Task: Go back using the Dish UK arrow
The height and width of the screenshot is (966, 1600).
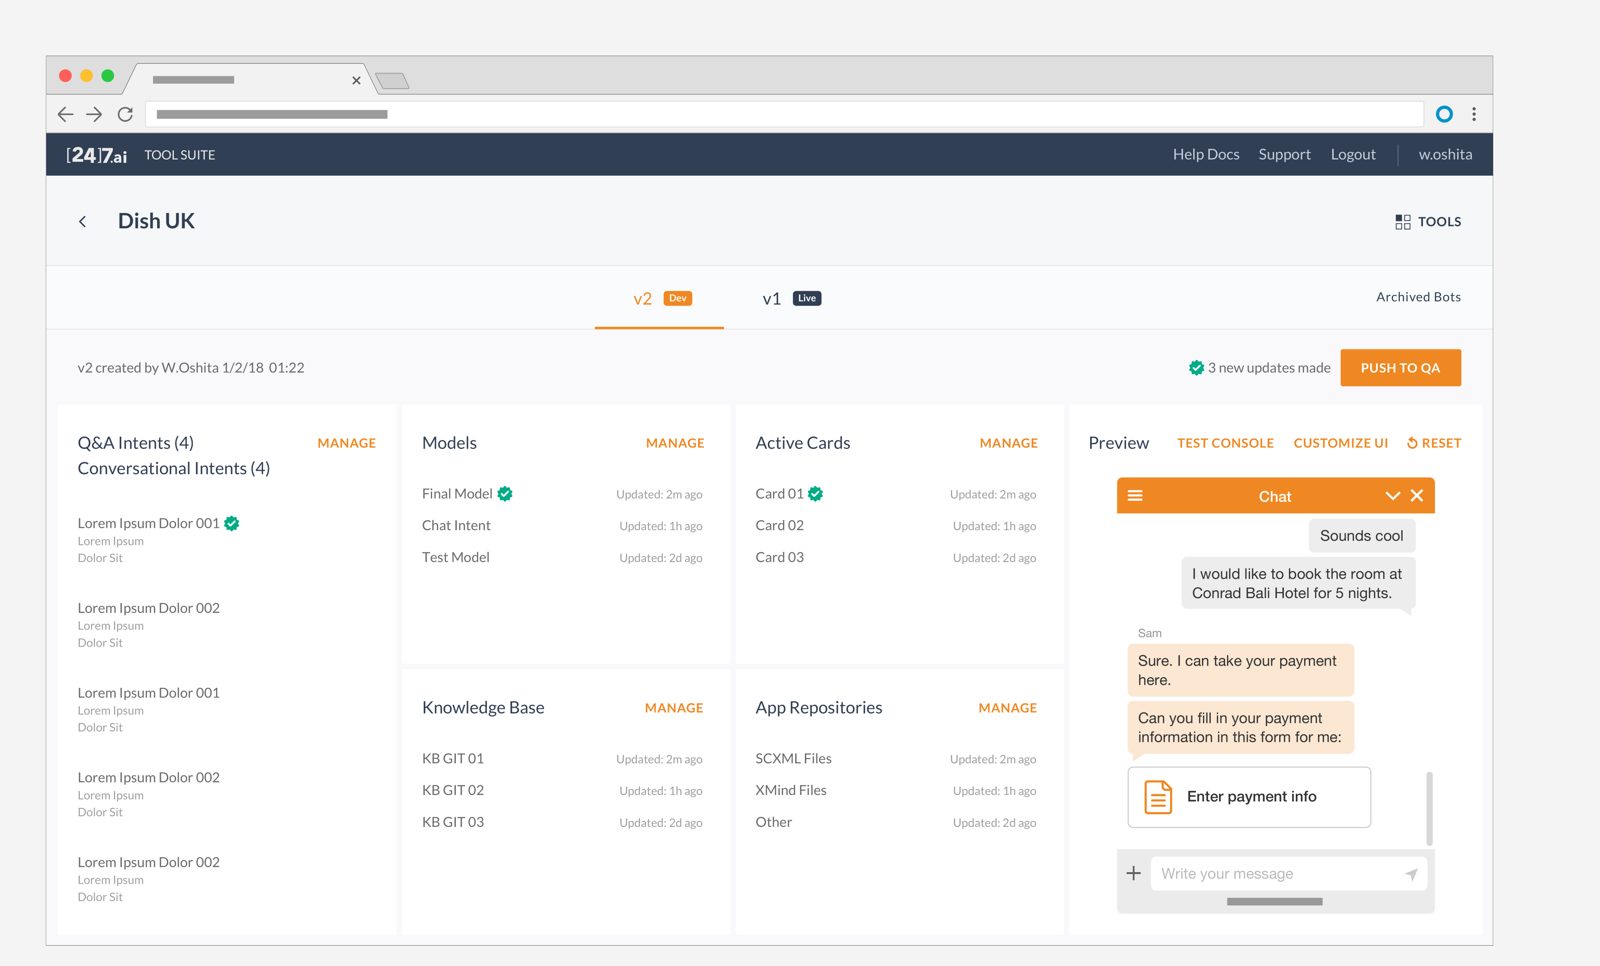Action: [82, 222]
